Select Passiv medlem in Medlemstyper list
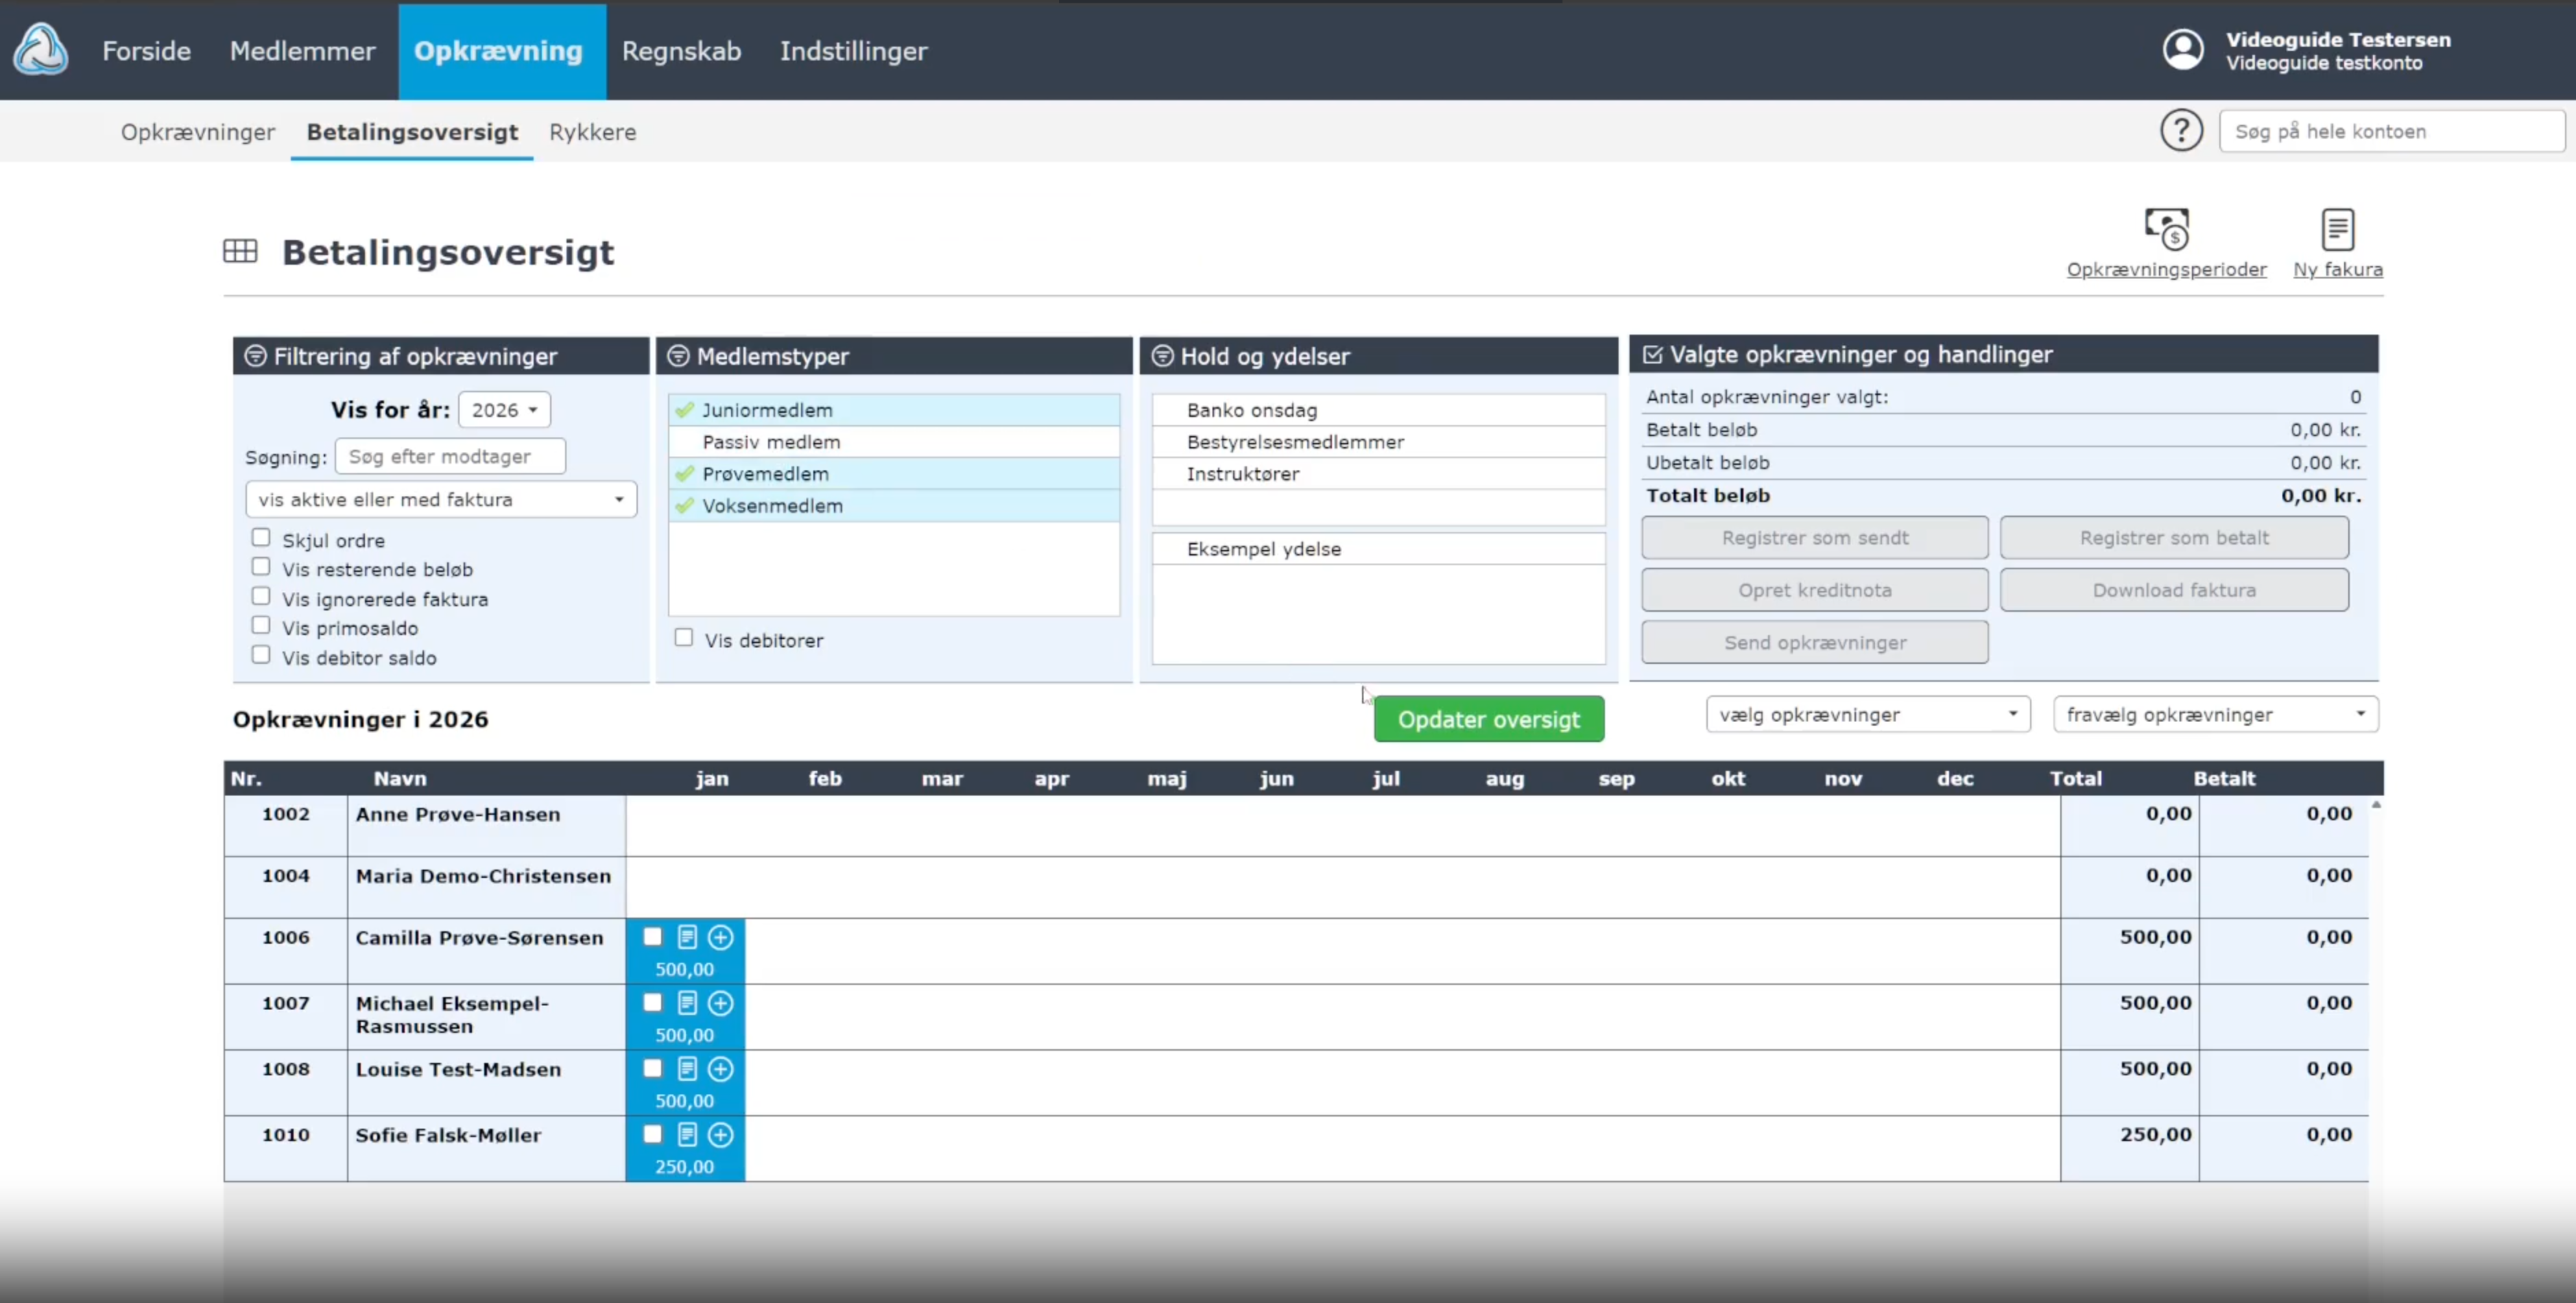Viewport: 2576px width, 1303px height. 771,442
